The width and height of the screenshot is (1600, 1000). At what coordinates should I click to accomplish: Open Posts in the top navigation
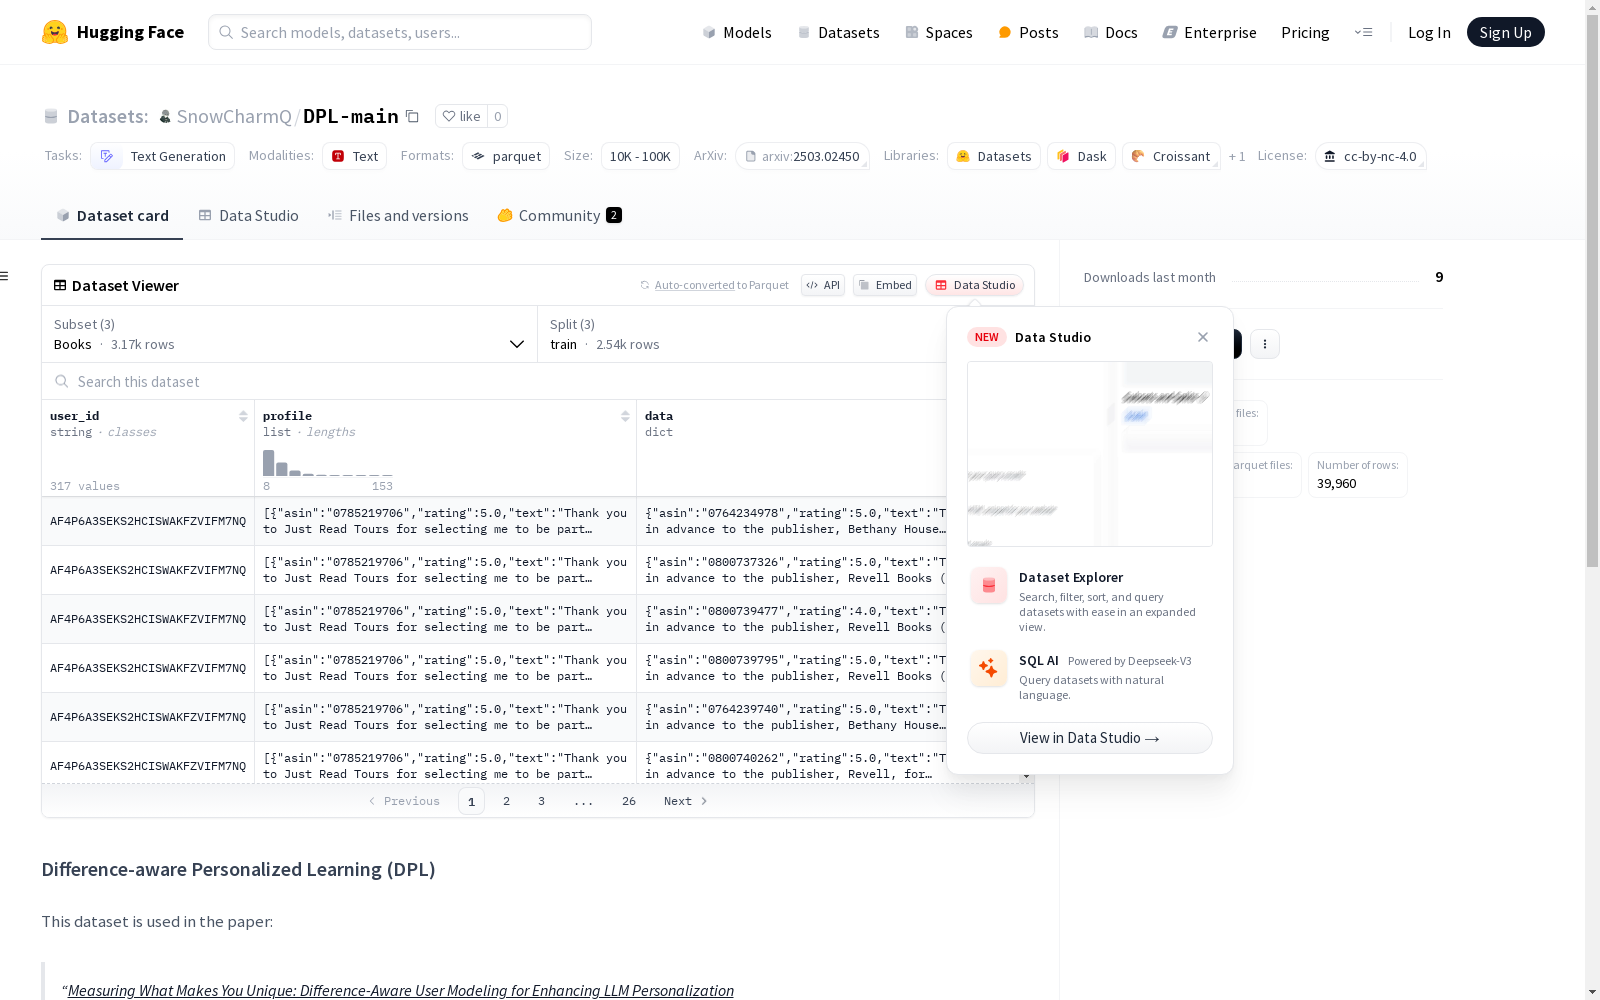point(1028,32)
